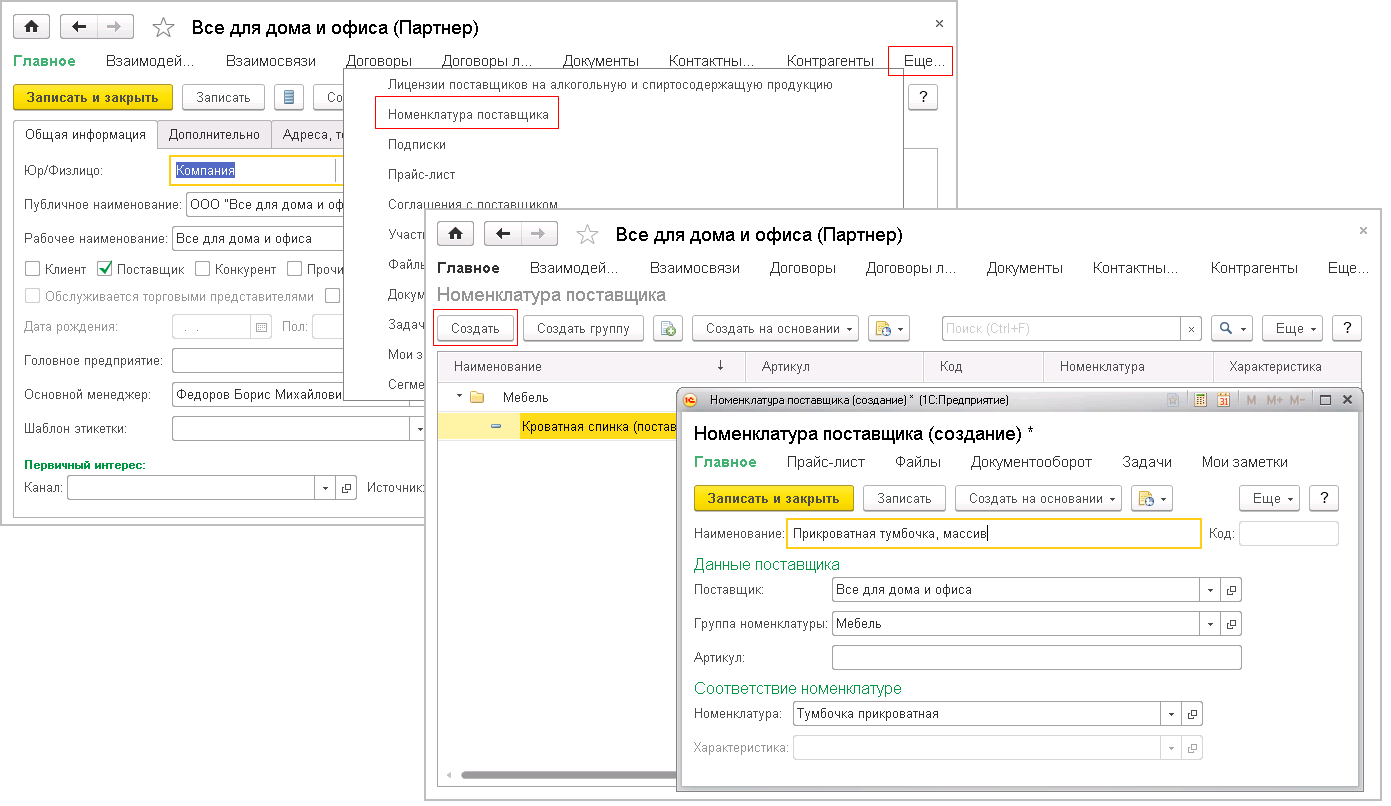Click the Поиск (Ctrl+F) search field

click(1062, 328)
